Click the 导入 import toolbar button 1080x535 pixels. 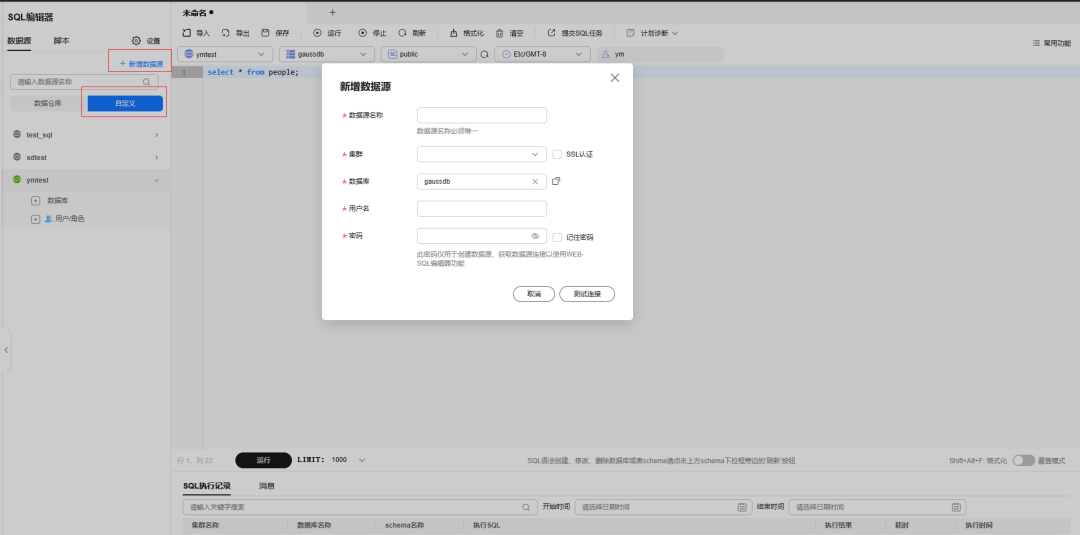point(196,33)
